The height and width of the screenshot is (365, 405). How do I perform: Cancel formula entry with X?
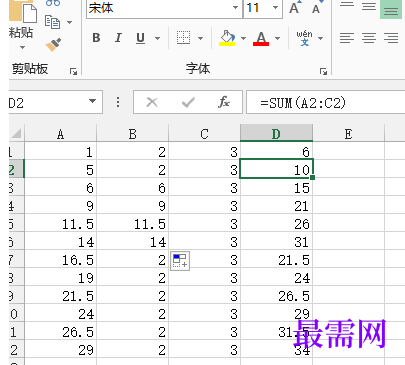click(152, 102)
